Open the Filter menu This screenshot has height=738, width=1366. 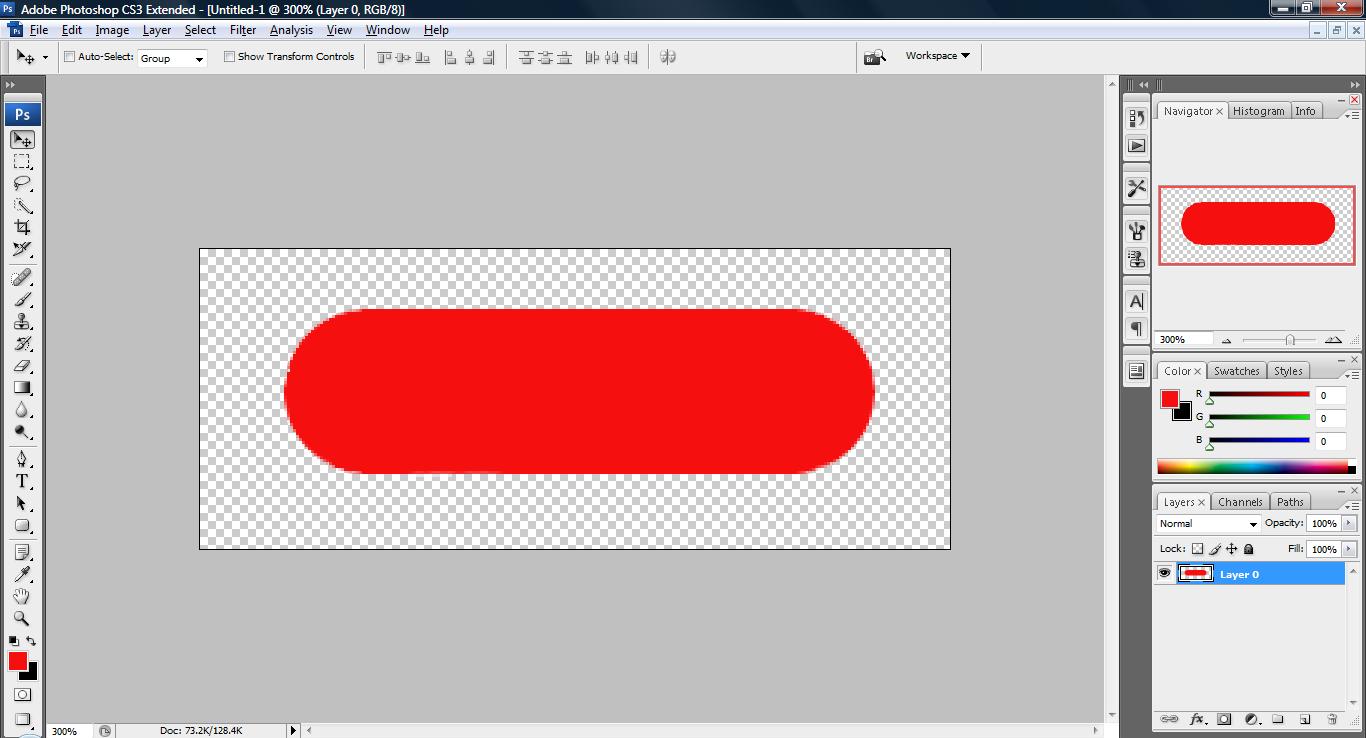click(x=242, y=30)
